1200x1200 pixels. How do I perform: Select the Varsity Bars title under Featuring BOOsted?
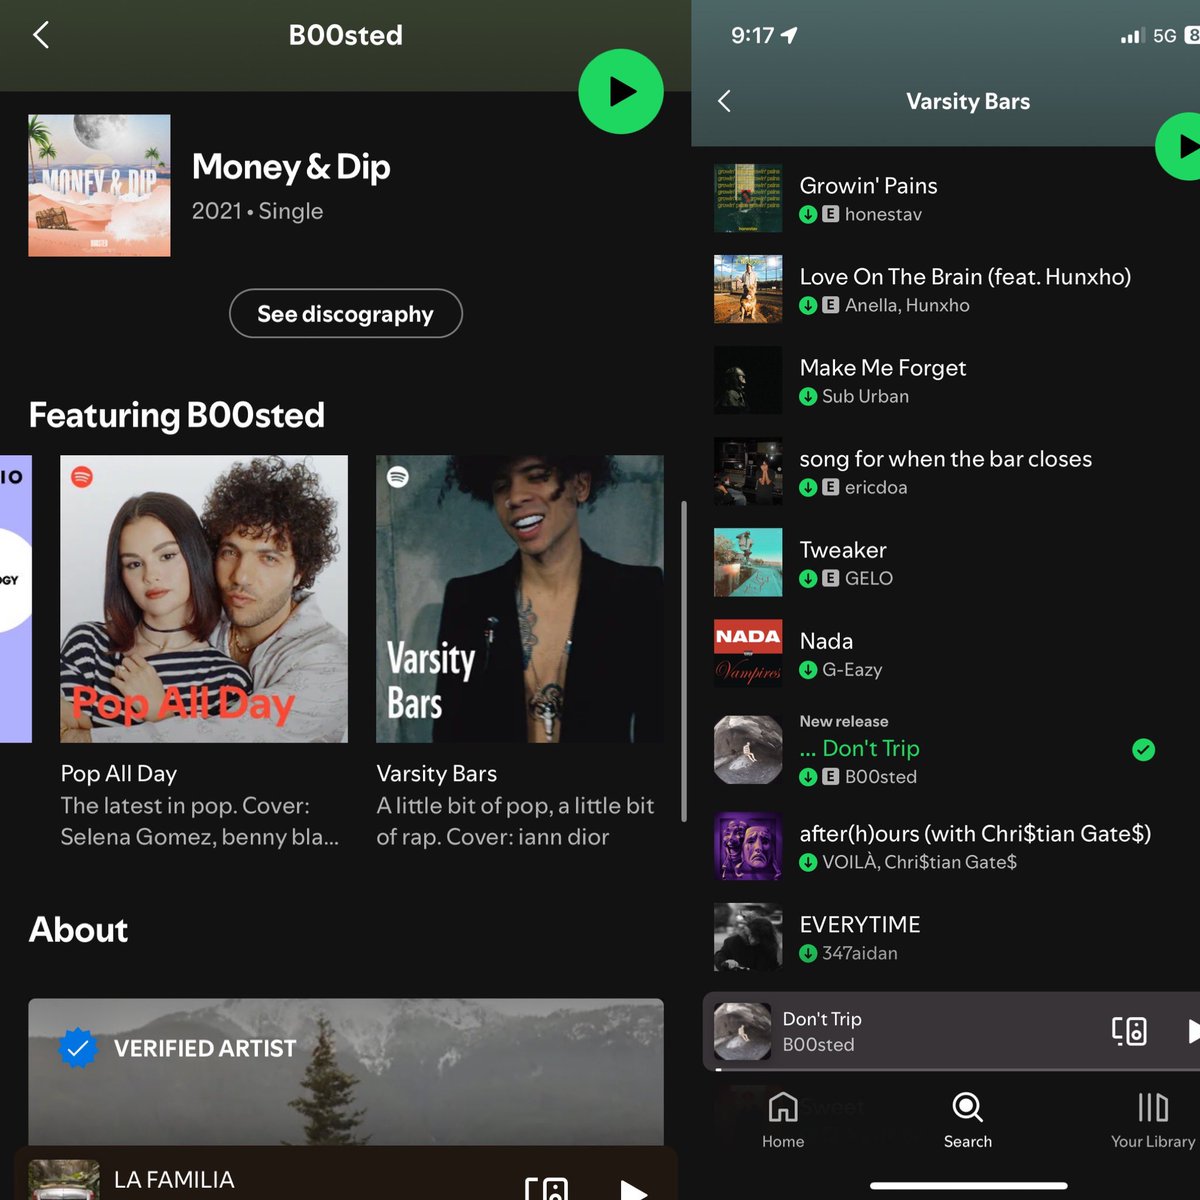(x=437, y=773)
